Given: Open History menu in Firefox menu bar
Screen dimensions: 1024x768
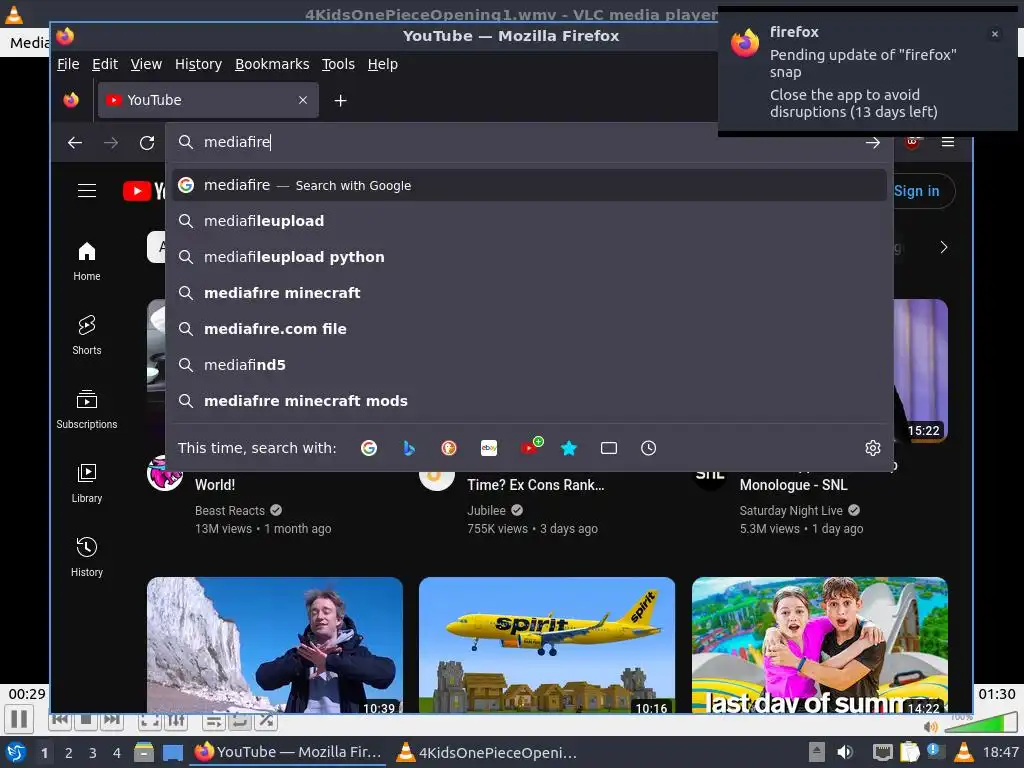Looking at the screenshot, I should pyautogui.click(x=199, y=64).
